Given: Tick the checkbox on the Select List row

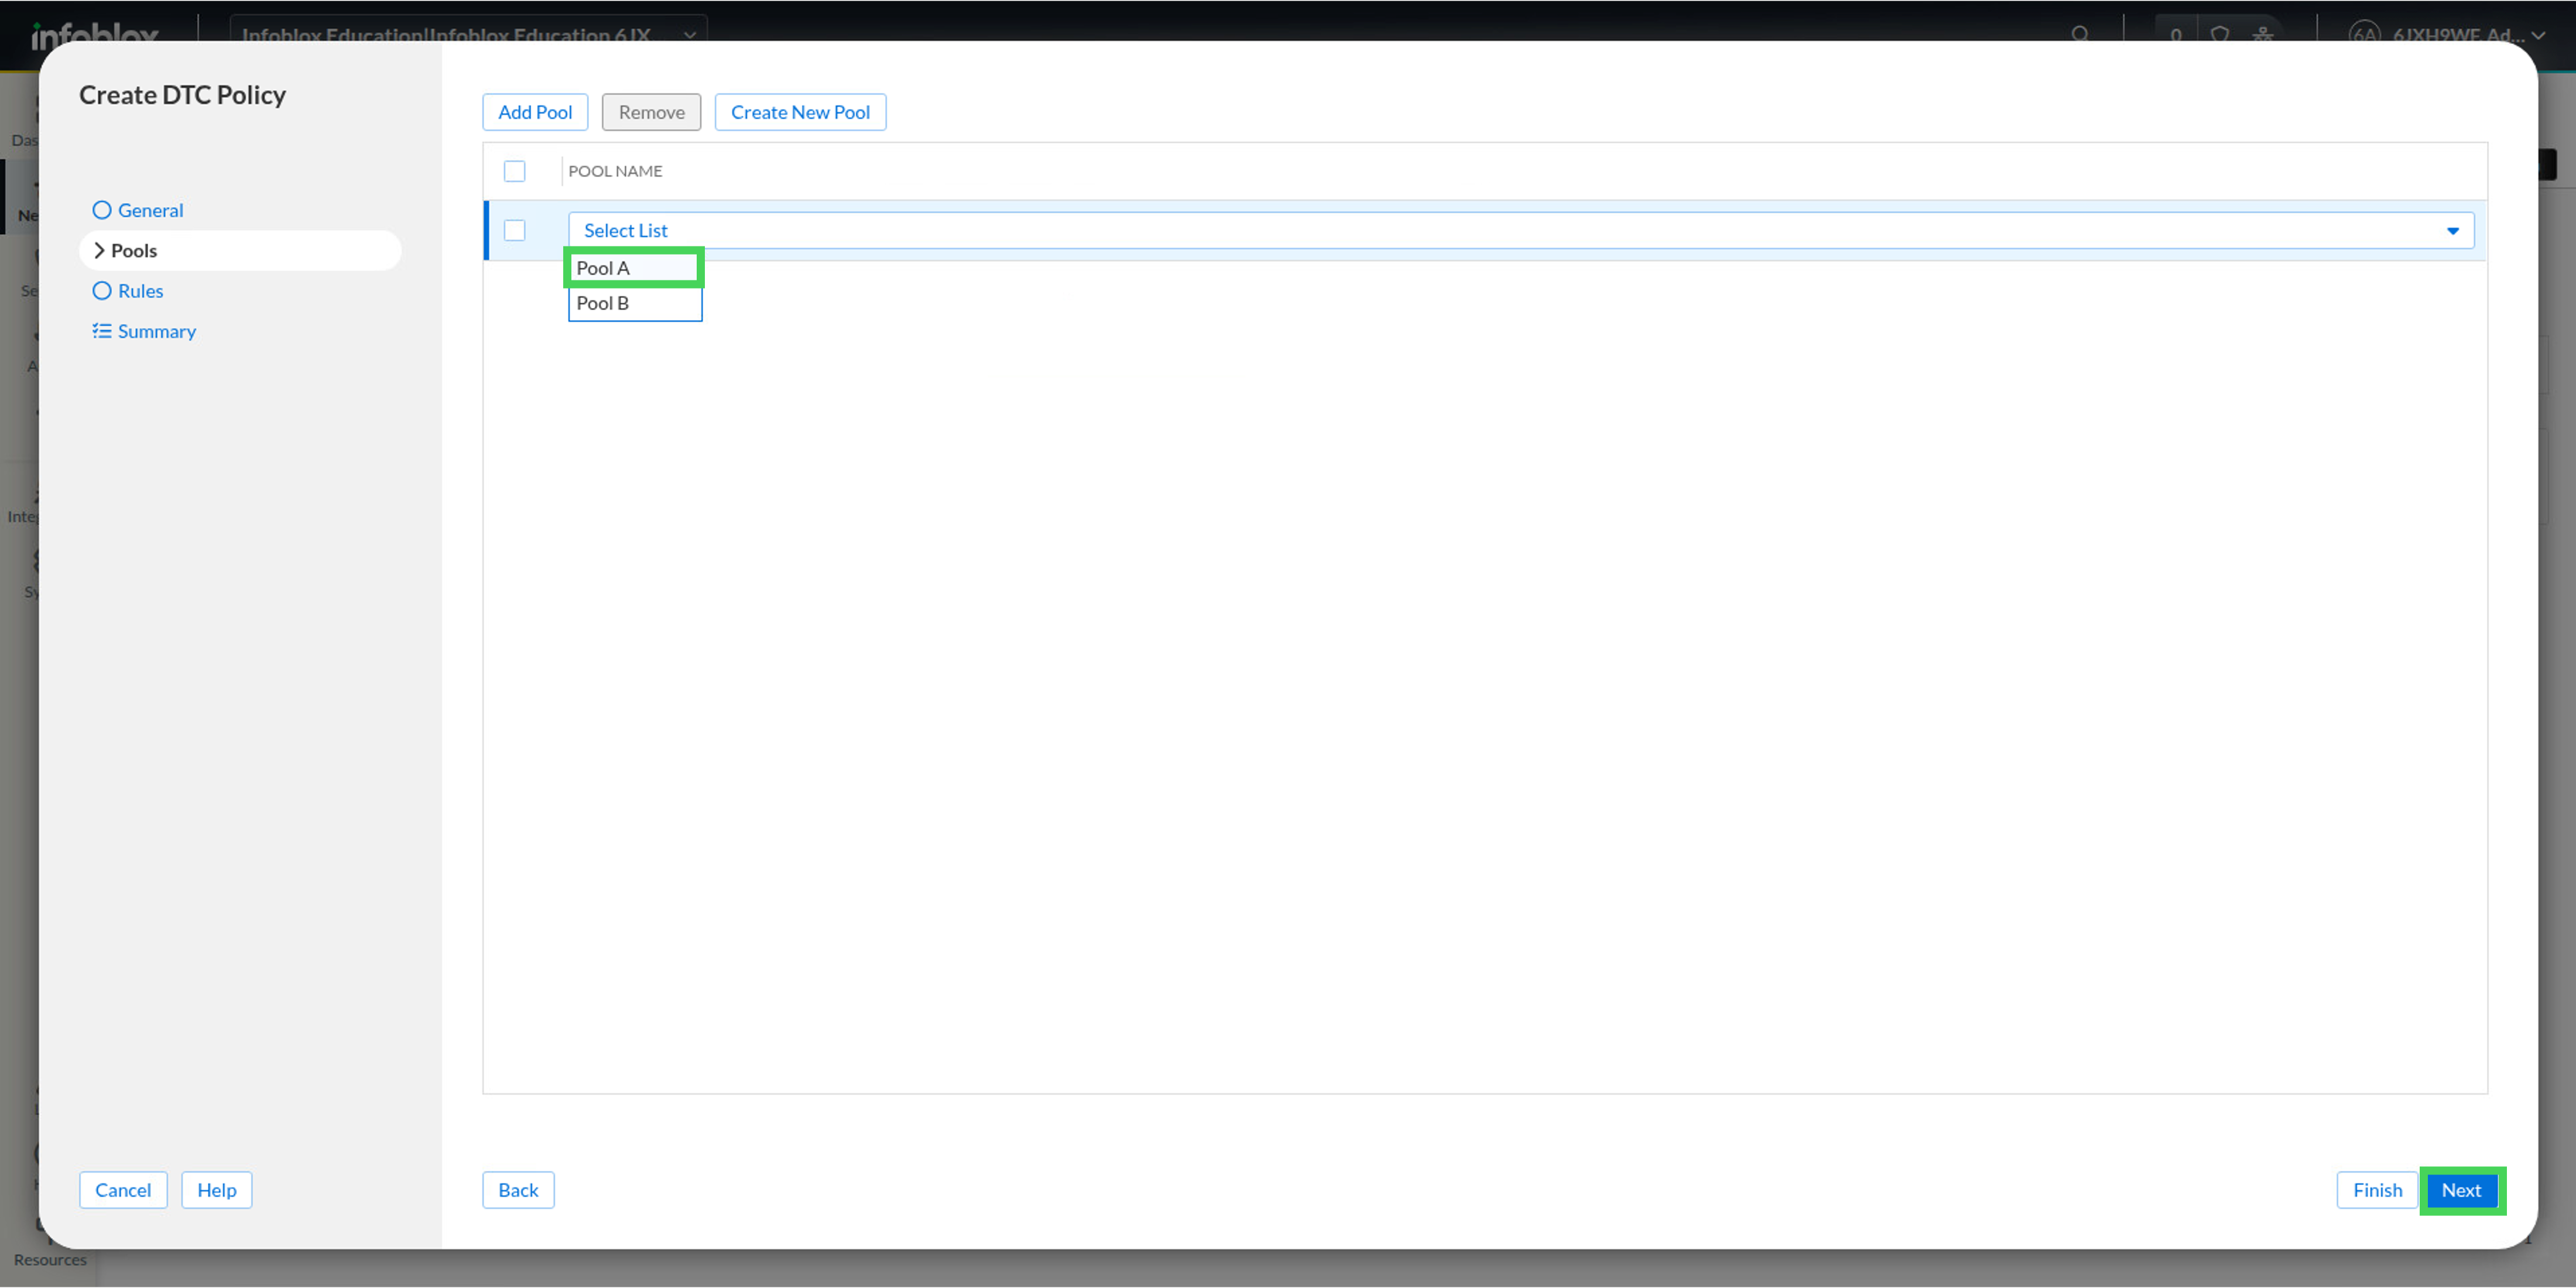Looking at the screenshot, I should (514, 231).
